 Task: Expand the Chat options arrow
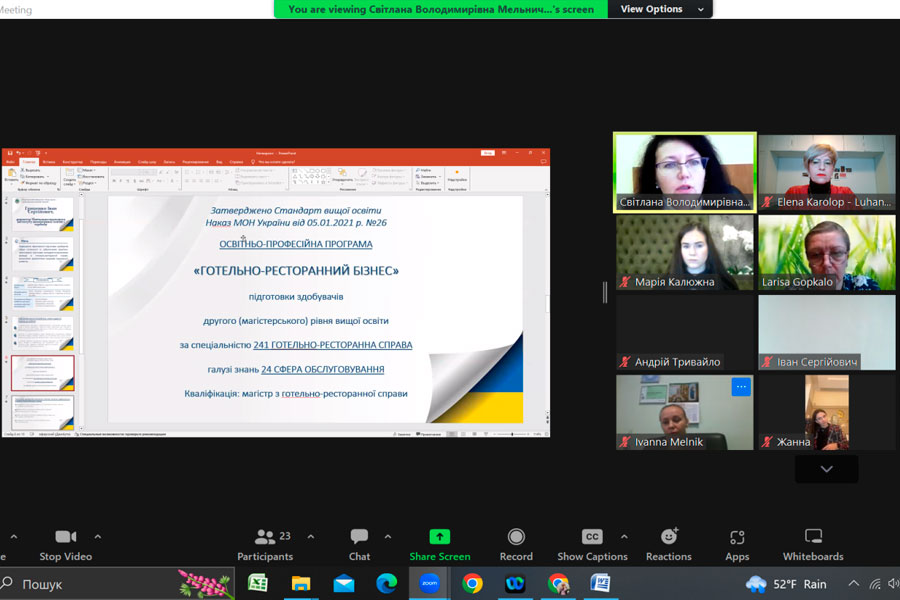coord(388,536)
